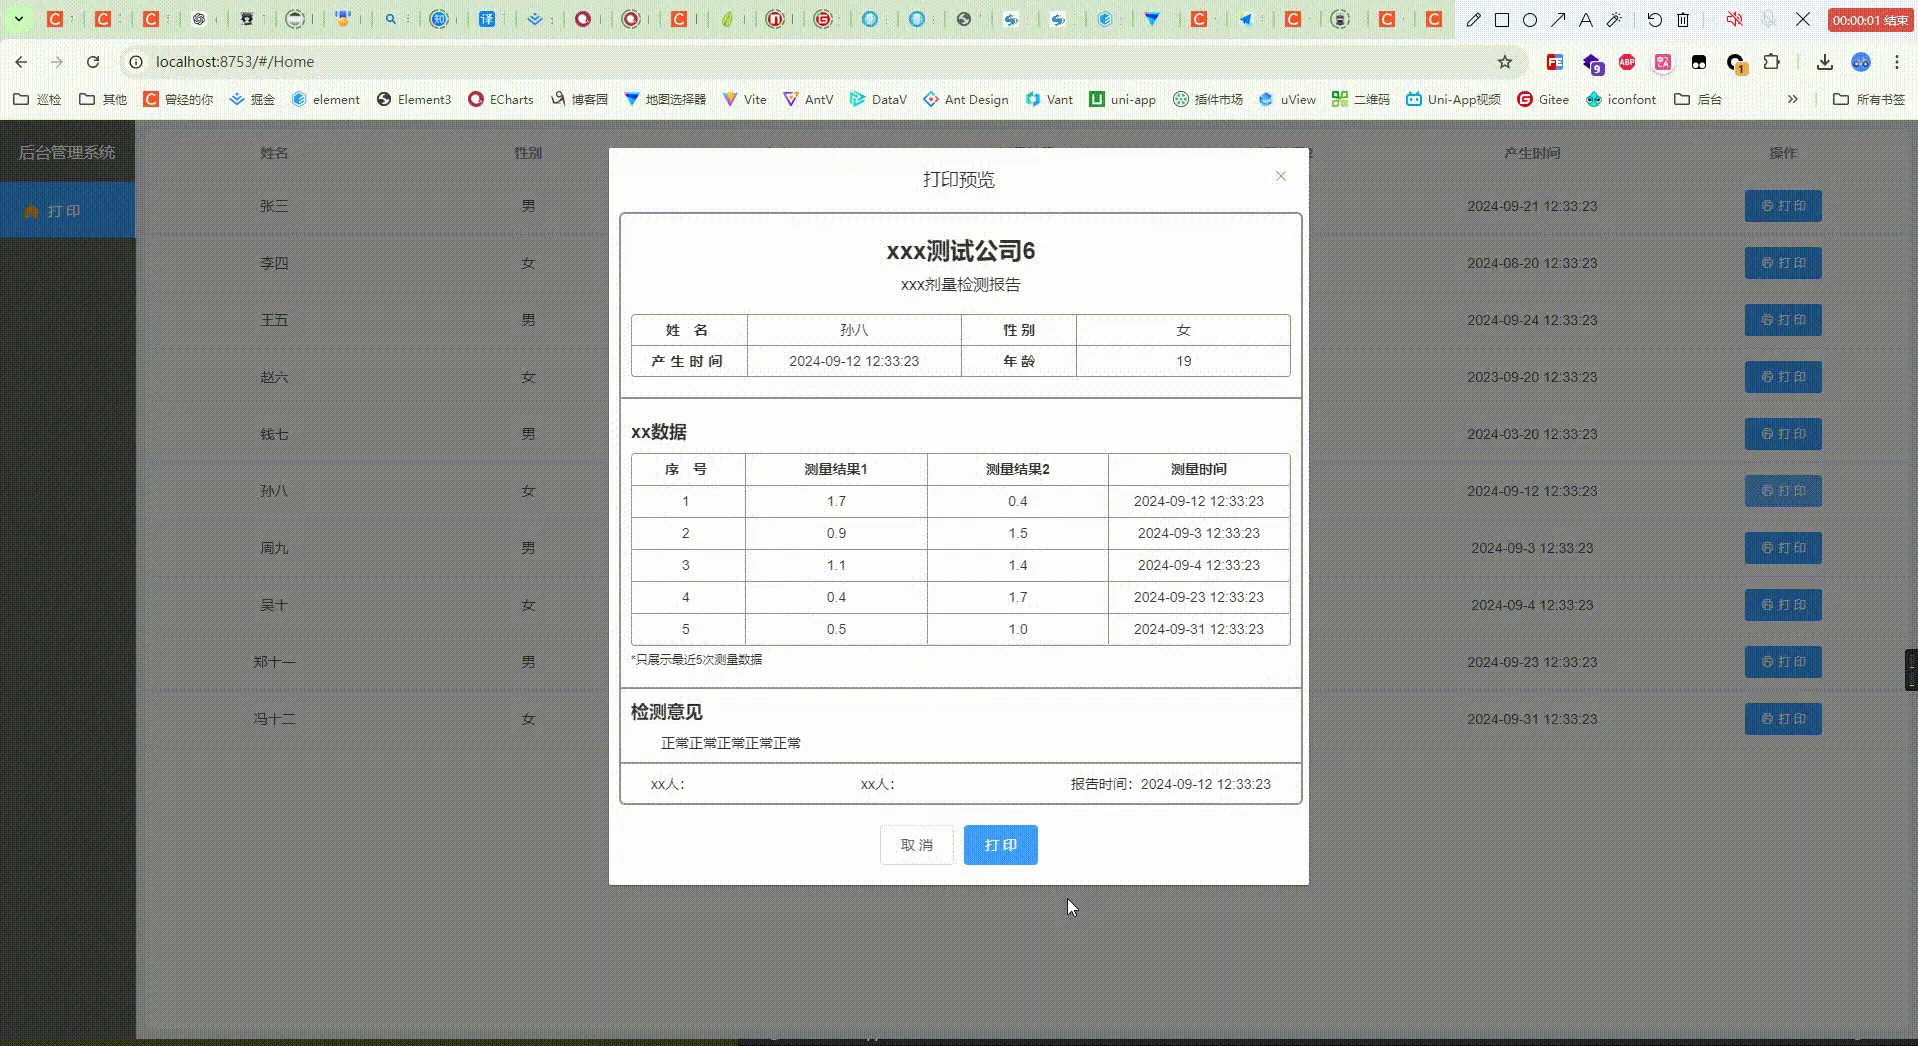Click the browser back arrow
Viewport: 1918px width, 1046px height.
coord(21,62)
